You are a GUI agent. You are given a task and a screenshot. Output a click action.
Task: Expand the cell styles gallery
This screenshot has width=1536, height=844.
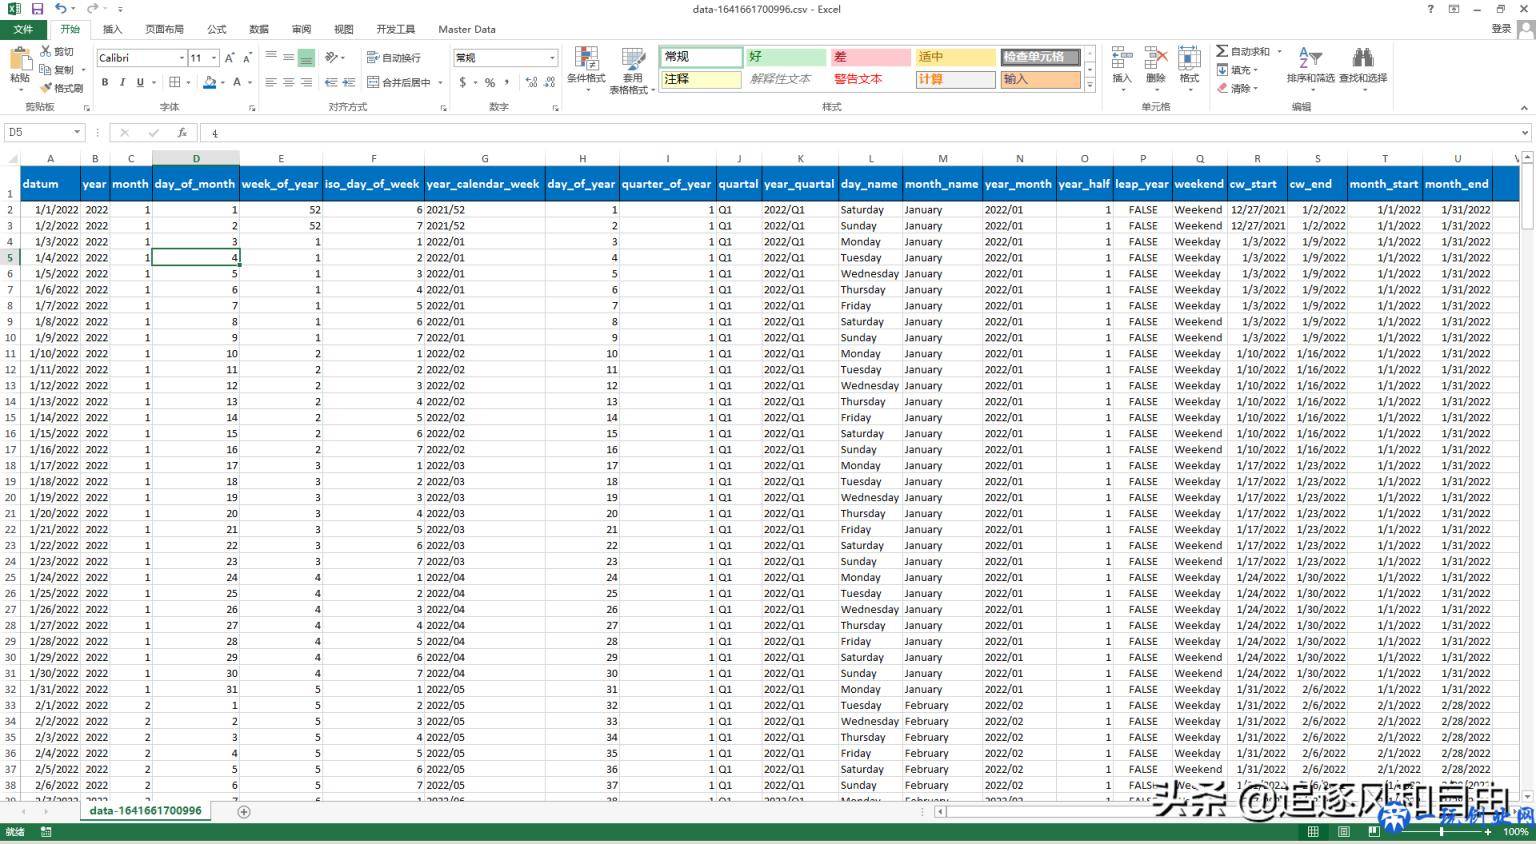(1090, 86)
